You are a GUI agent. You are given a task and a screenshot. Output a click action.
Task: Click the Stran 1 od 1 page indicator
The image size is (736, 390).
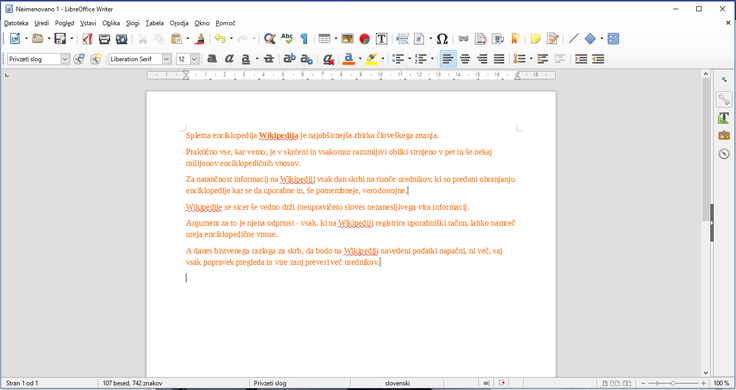[22, 383]
